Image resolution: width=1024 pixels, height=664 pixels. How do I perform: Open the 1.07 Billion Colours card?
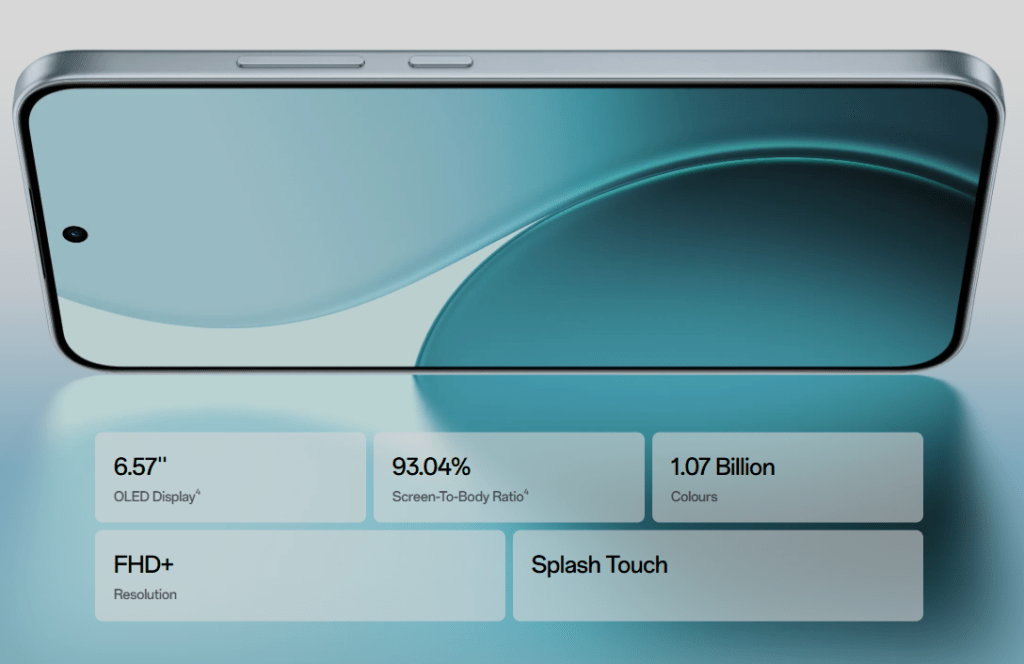point(787,477)
